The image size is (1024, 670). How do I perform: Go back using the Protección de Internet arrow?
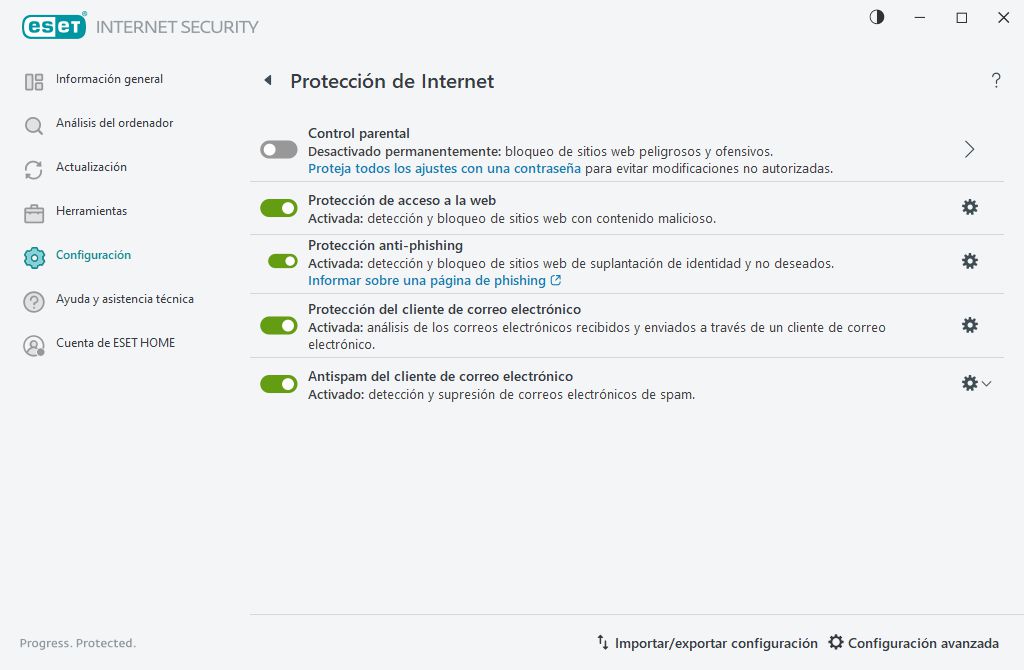267,81
